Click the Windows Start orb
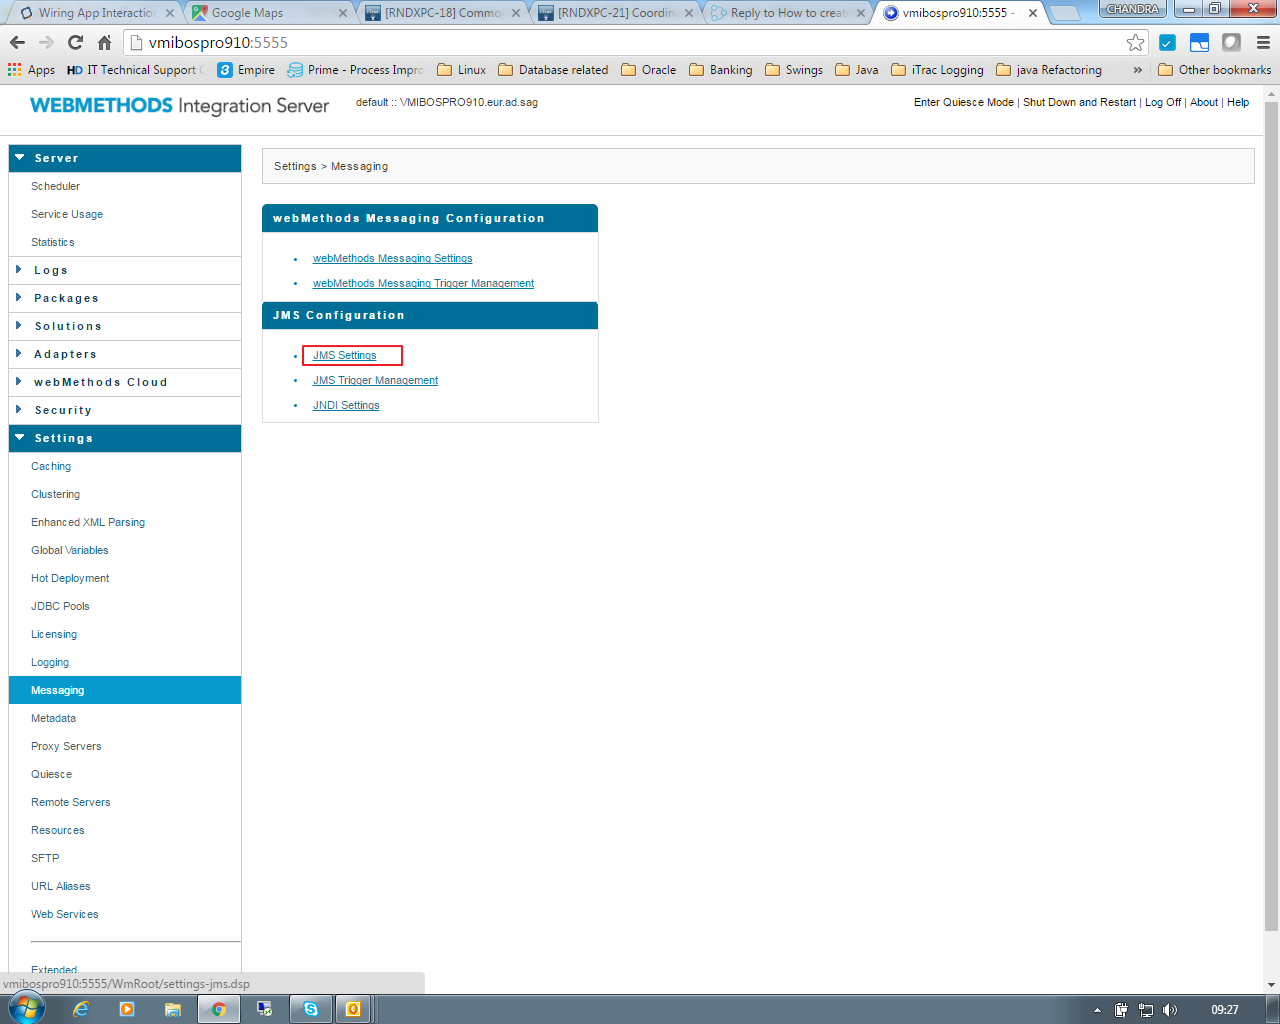This screenshot has height=1024, width=1280. click(26, 1008)
